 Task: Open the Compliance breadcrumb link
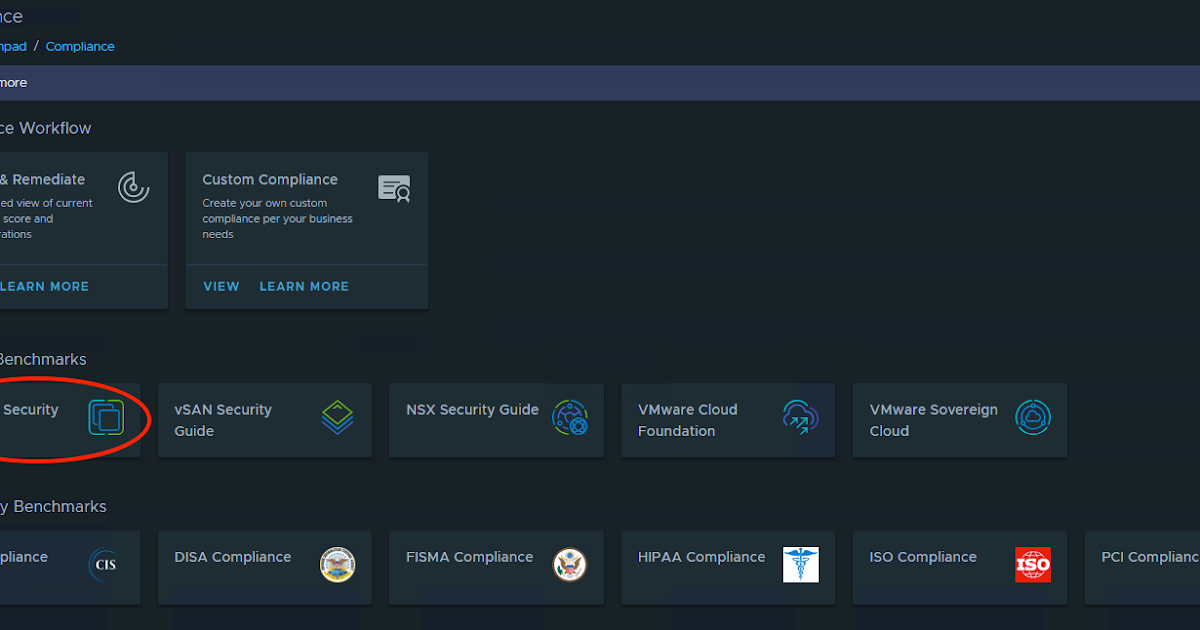80,46
